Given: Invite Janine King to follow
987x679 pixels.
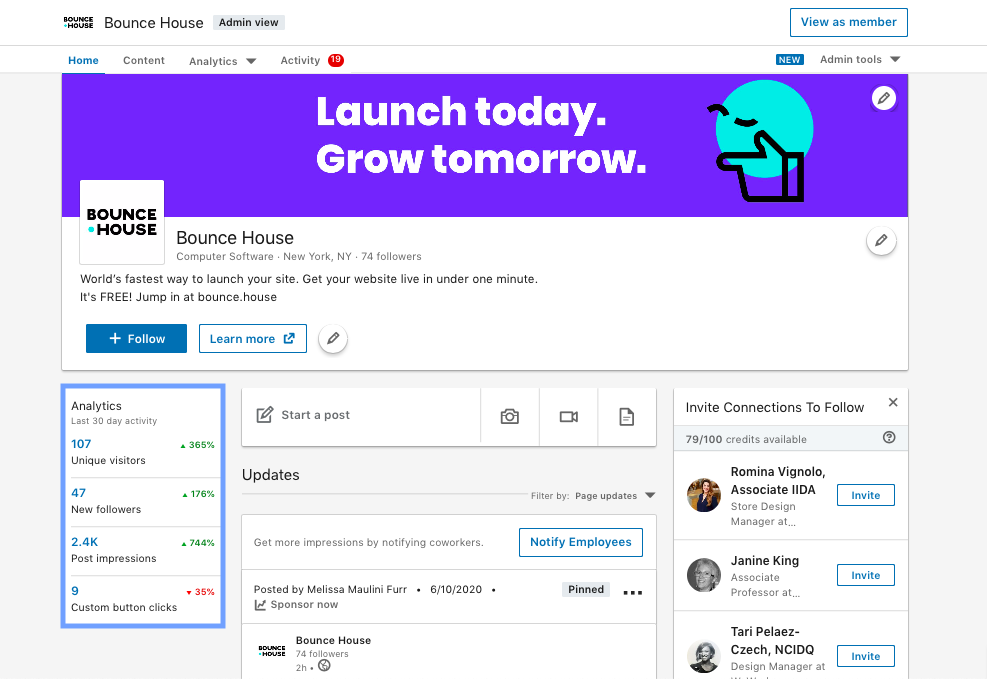Looking at the screenshot, I should 866,575.
